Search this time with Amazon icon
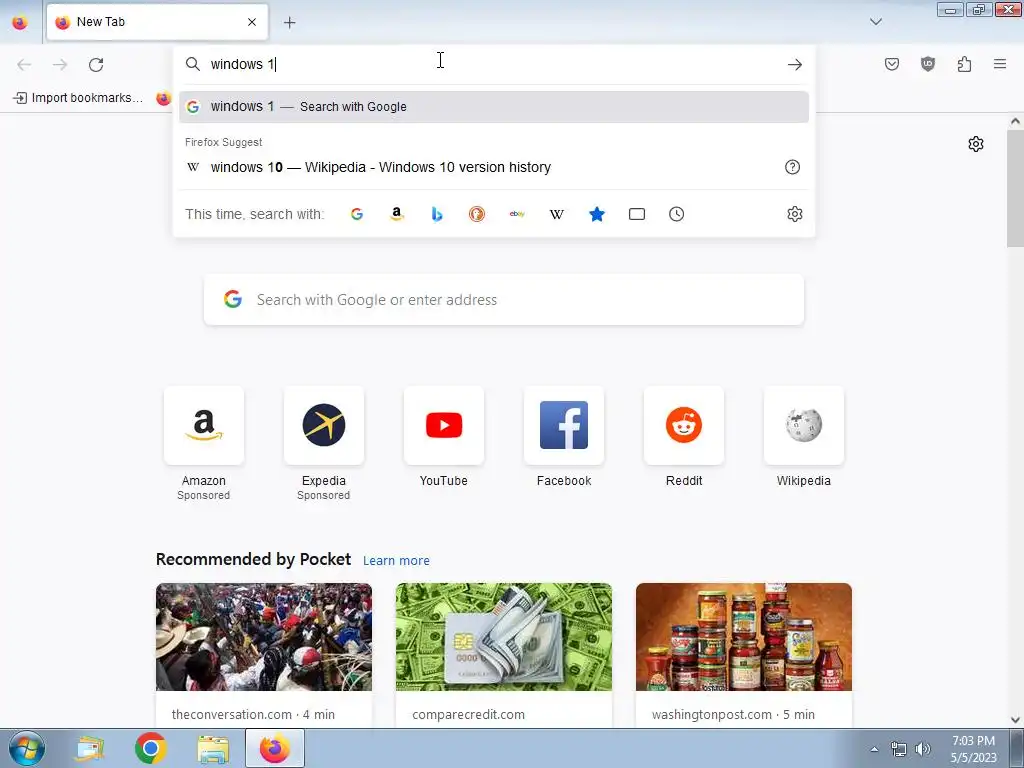The height and width of the screenshot is (768, 1024). point(396,214)
